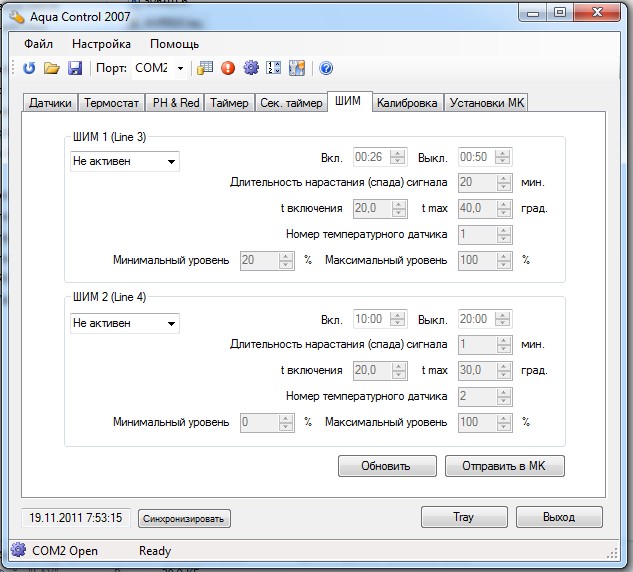Open the COM port dropdown
633x572 pixels.
180,68
